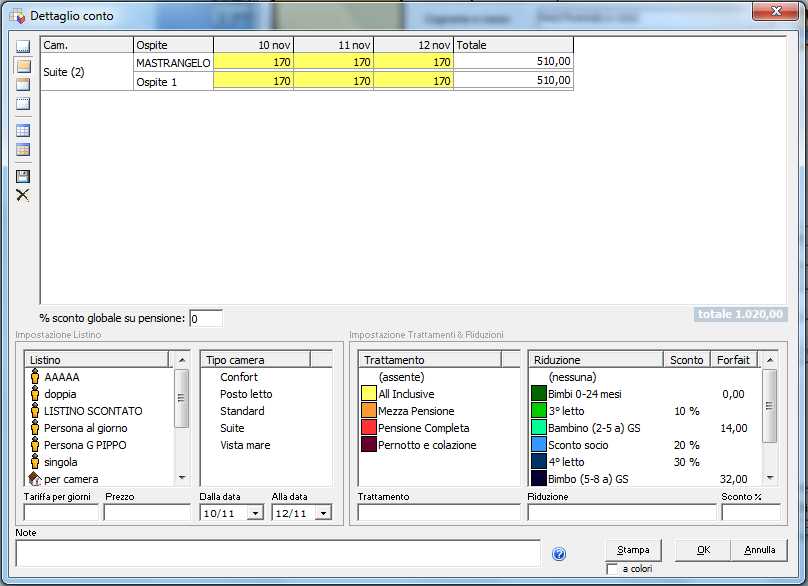Click the Riduzione input field
The height and width of the screenshot is (586, 808).
coord(622,513)
